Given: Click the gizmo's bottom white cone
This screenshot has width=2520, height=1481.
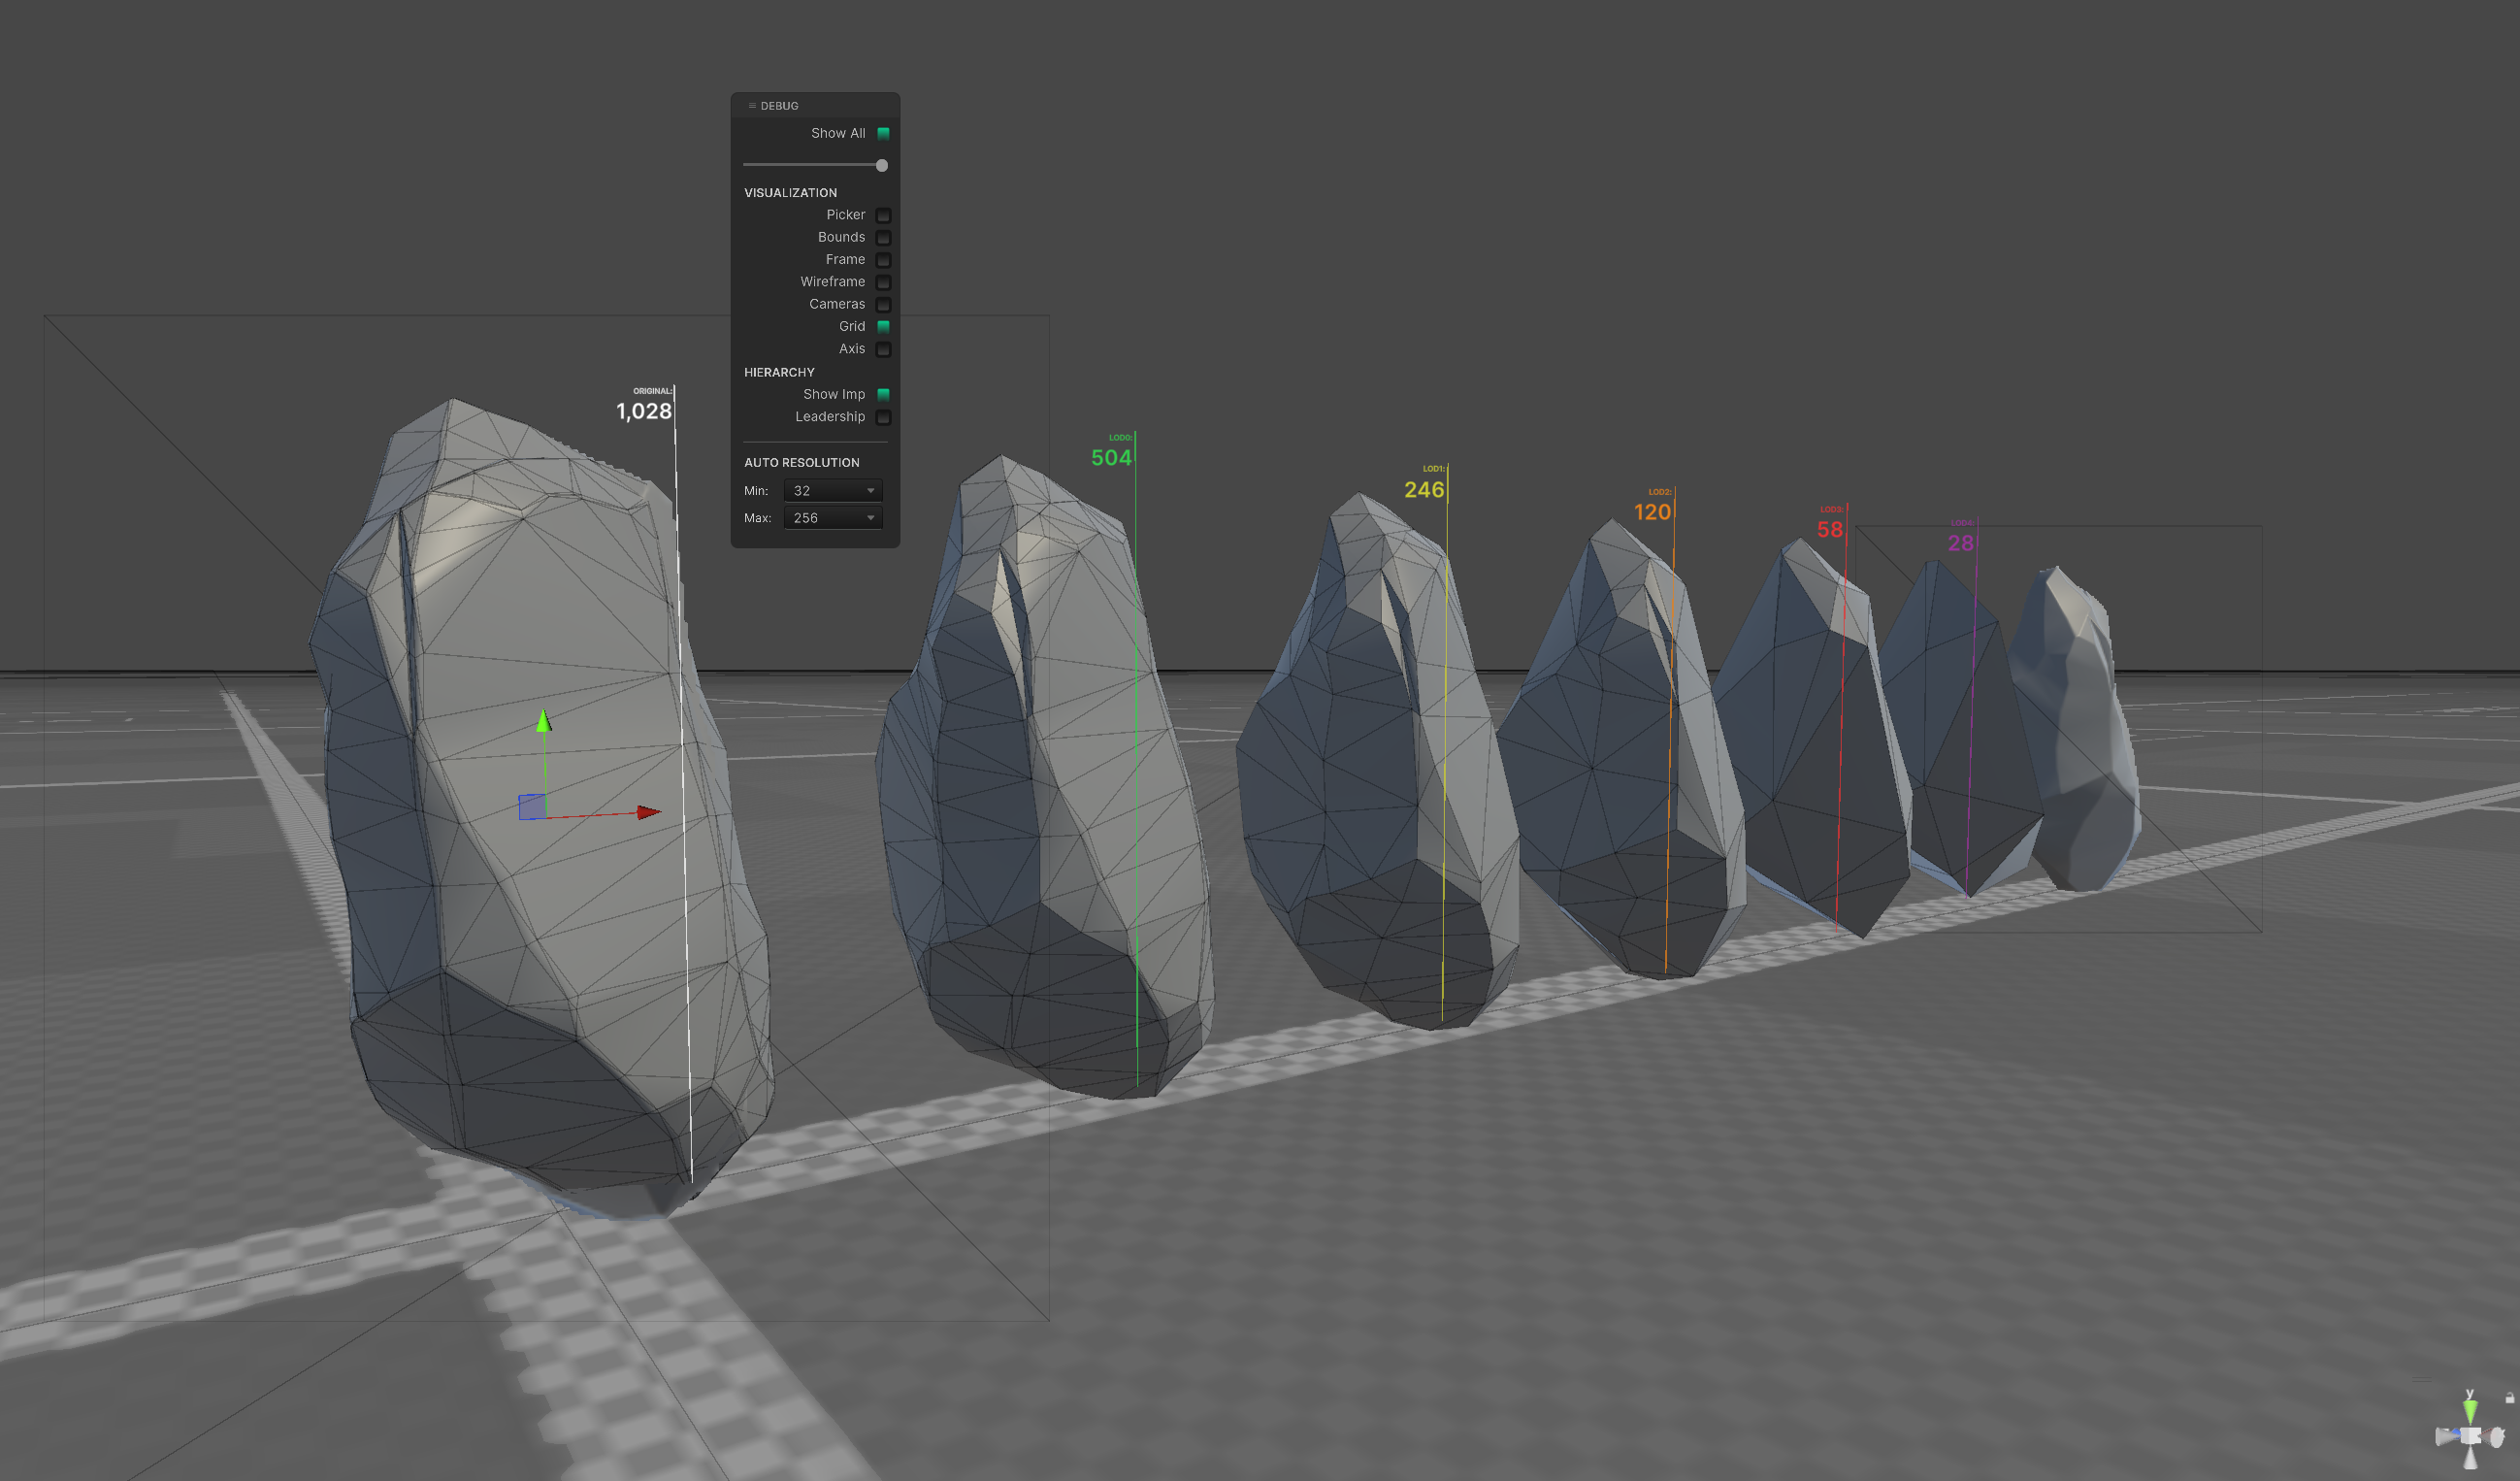Looking at the screenshot, I should pyautogui.click(x=2470, y=1459).
